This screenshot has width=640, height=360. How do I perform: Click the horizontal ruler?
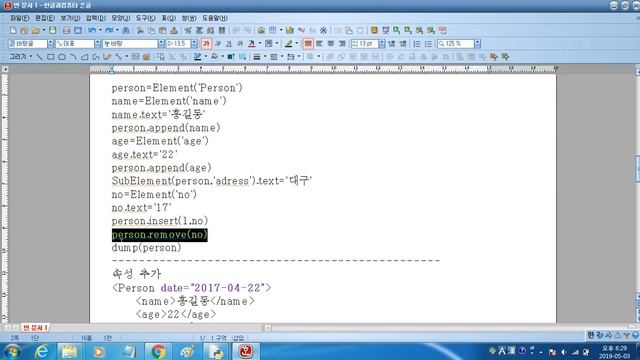323,69
